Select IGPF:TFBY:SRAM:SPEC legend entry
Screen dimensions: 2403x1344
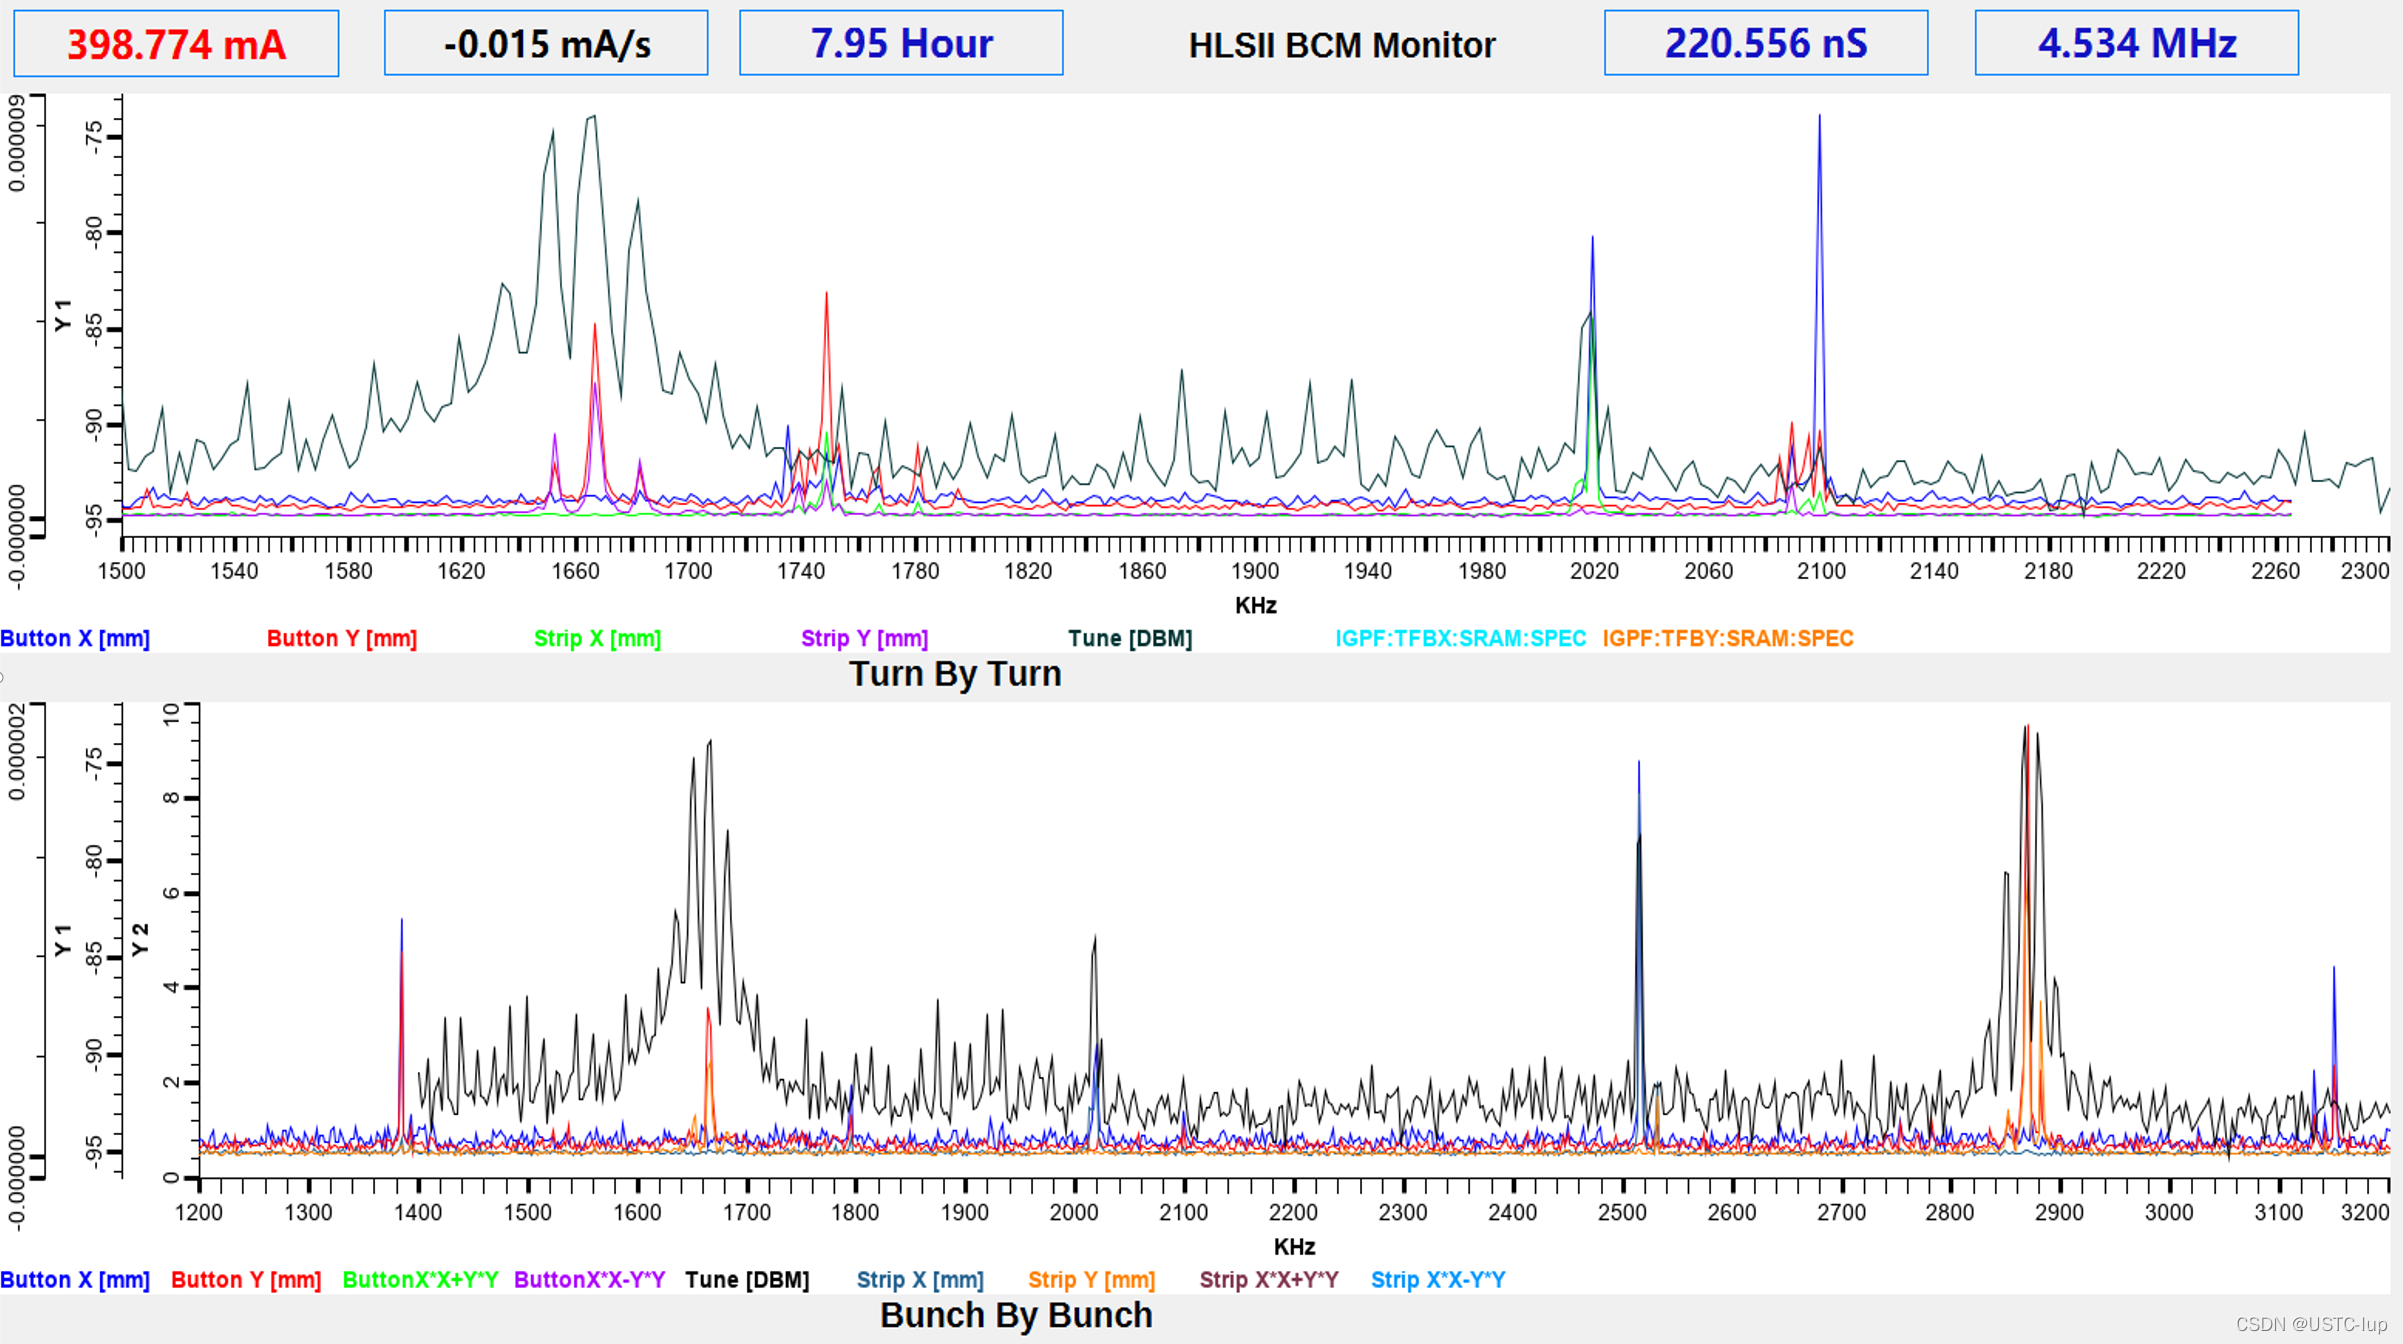1727,638
